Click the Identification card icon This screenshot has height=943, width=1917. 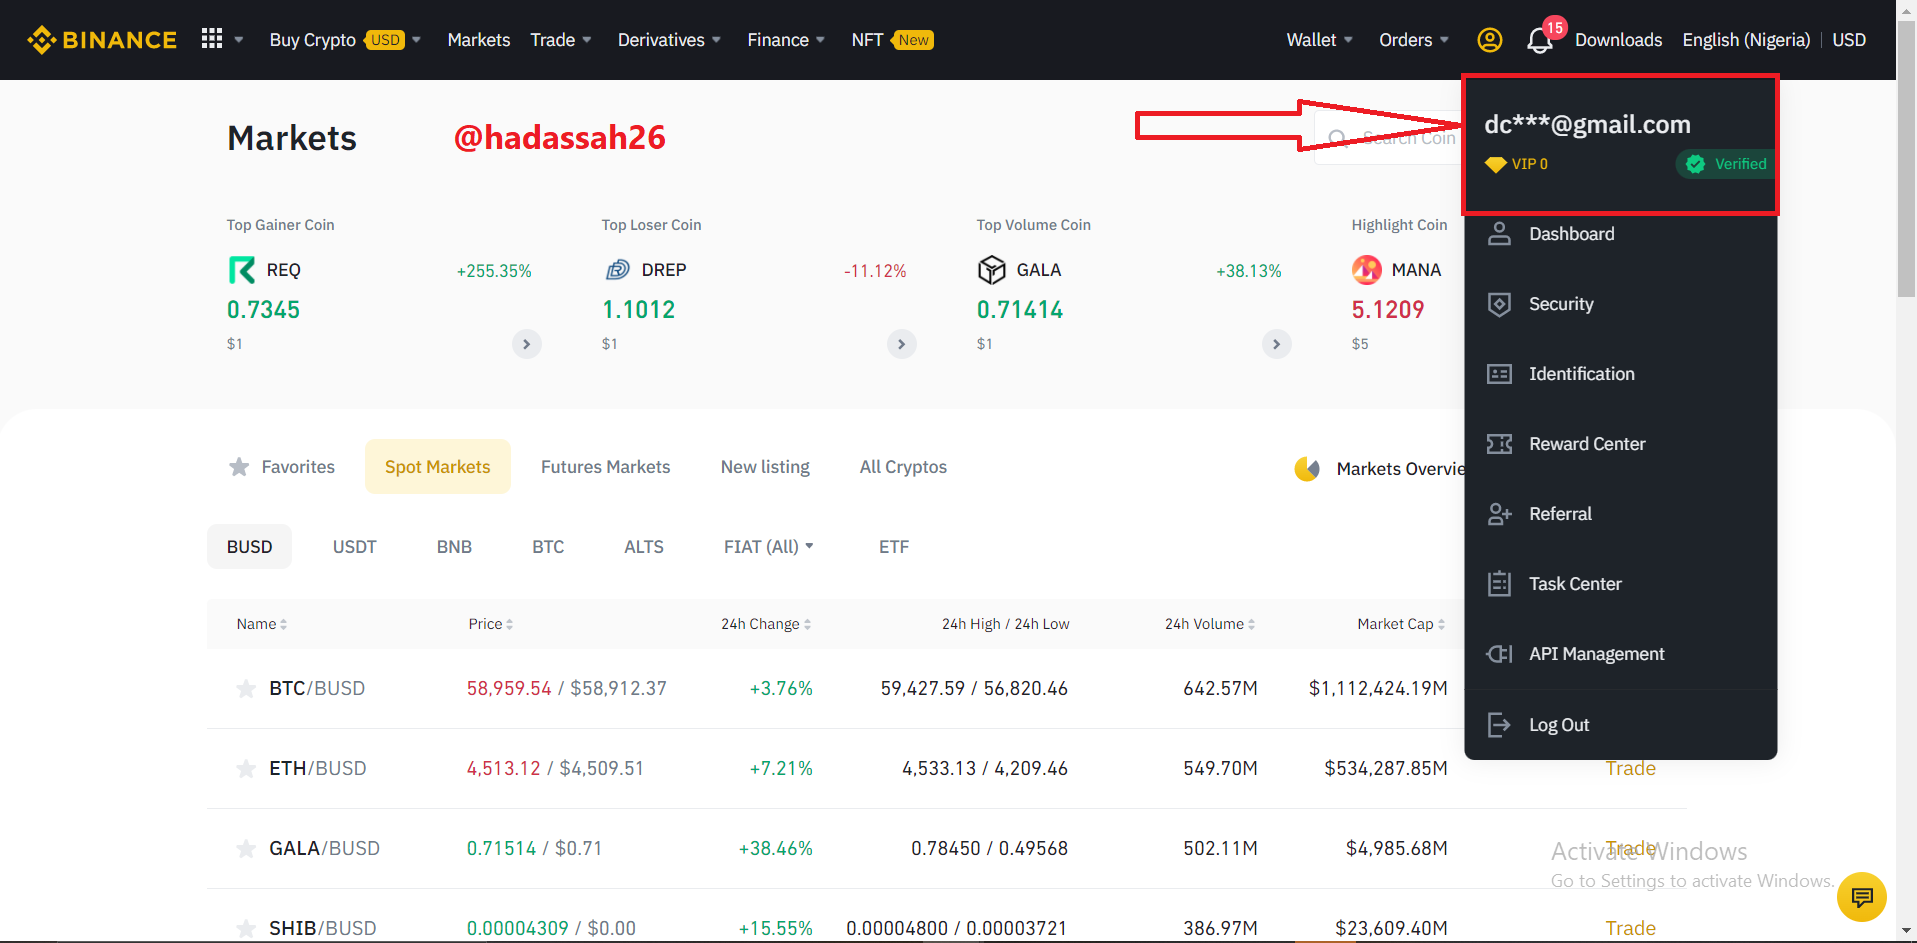[x=1499, y=374]
